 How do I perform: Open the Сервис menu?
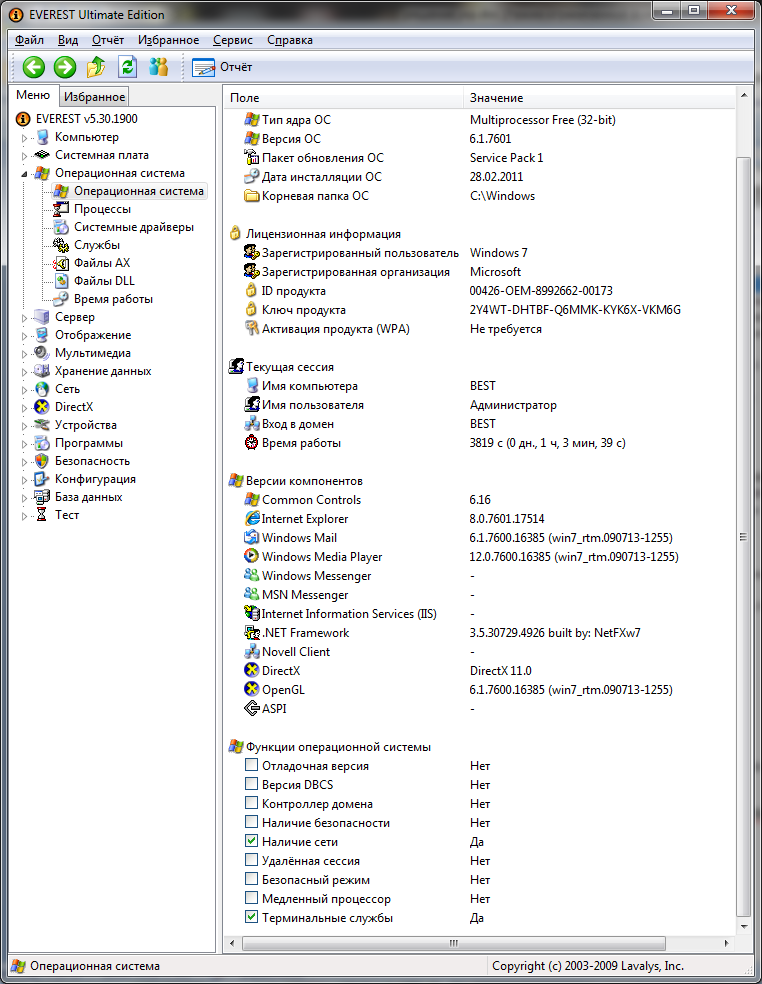coord(233,40)
